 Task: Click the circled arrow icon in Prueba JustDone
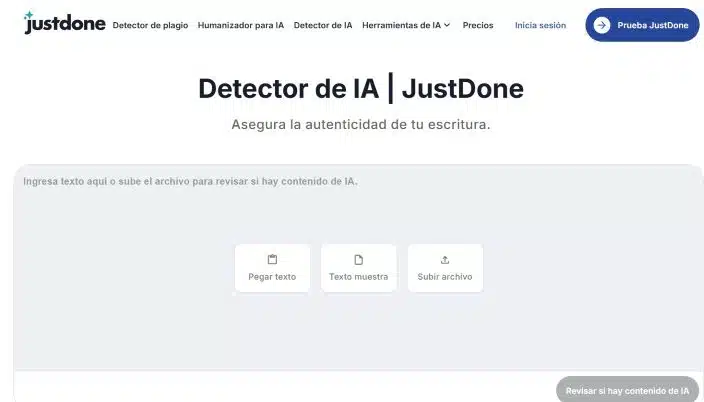(x=602, y=25)
